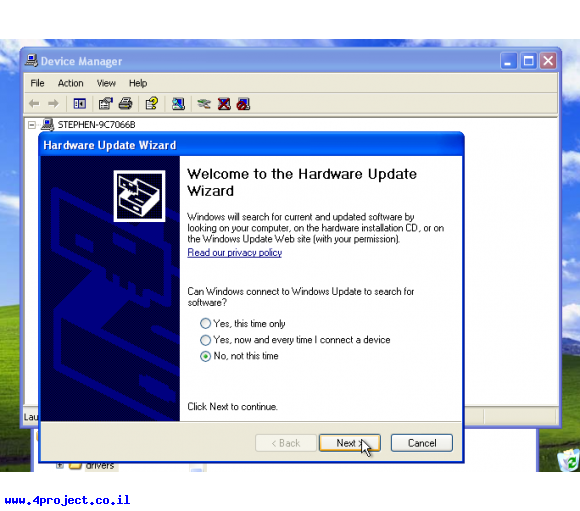This screenshot has height=511, width=580.
Task: Click the Back arrow in Device Manager toolbar
Action: pos(34,104)
